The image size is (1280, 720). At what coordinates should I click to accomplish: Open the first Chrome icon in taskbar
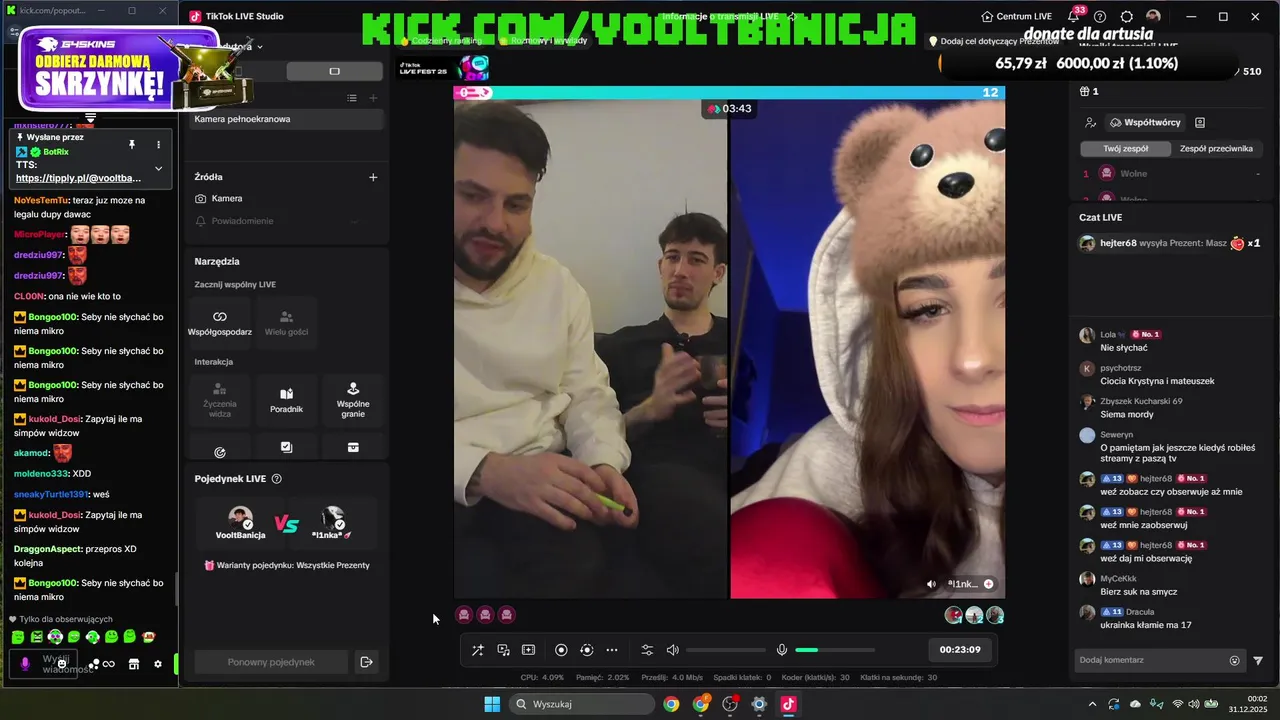point(671,704)
